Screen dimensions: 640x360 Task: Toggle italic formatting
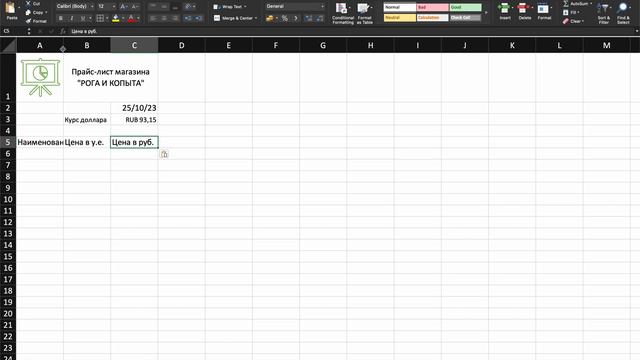[x=72, y=18]
